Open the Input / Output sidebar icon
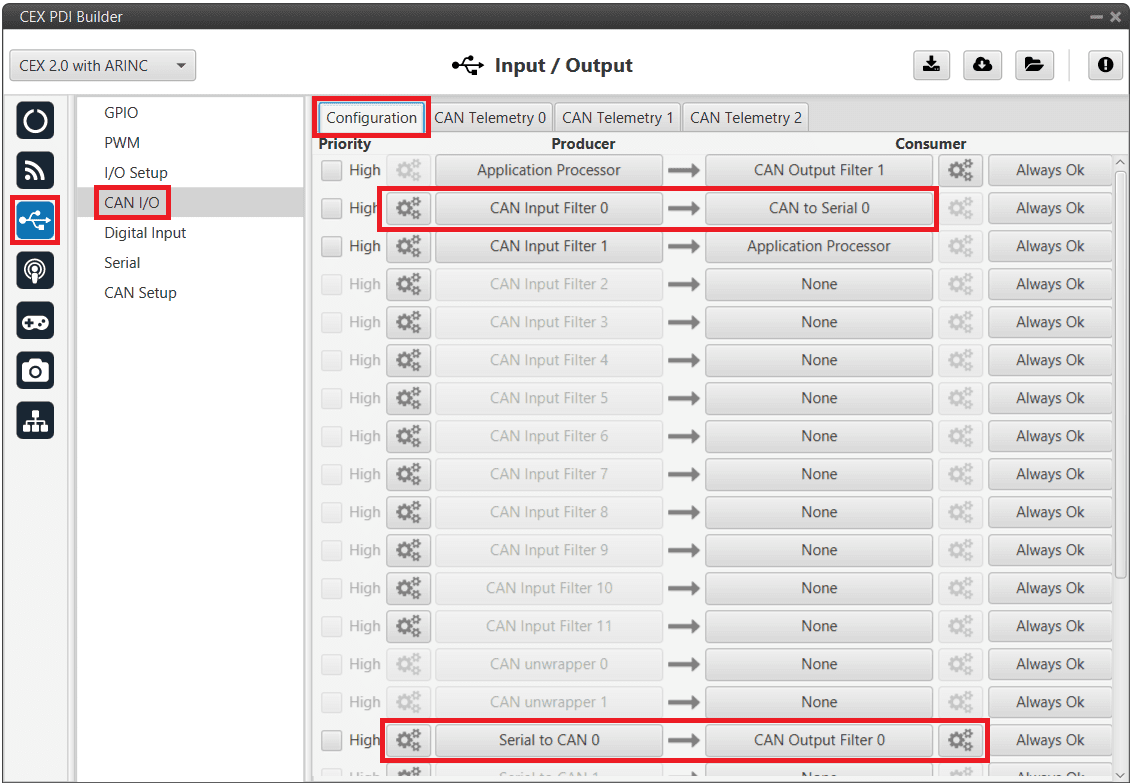The image size is (1130, 784). pyautogui.click(x=36, y=221)
